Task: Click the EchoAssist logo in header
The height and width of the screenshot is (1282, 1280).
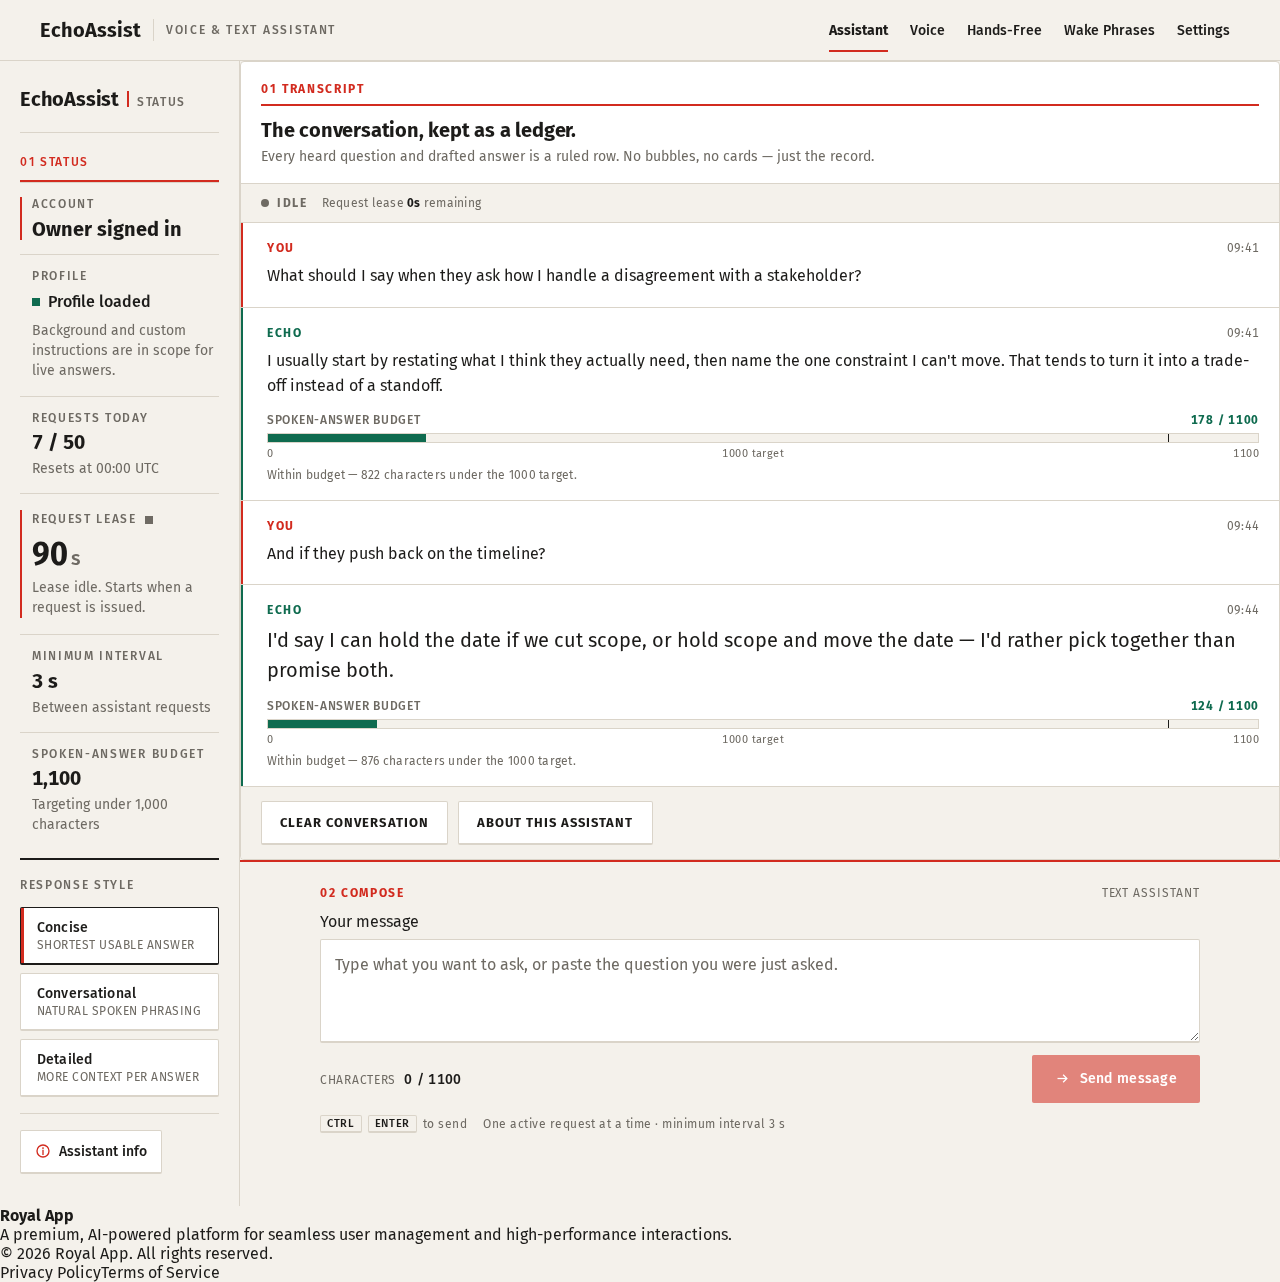Action: 90,30
